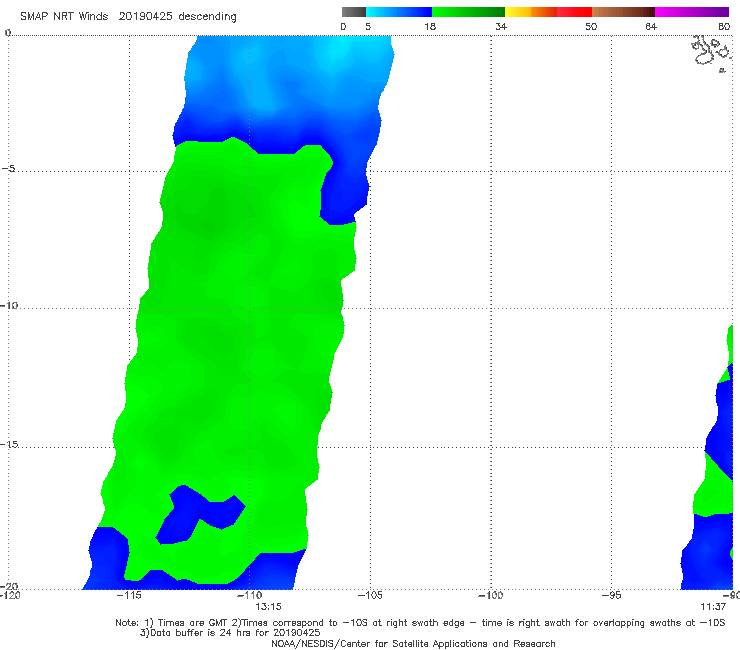Click the green segment of the color bar
Image resolution: width=740 pixels, height=650 pixels.
tap(468, 12)
